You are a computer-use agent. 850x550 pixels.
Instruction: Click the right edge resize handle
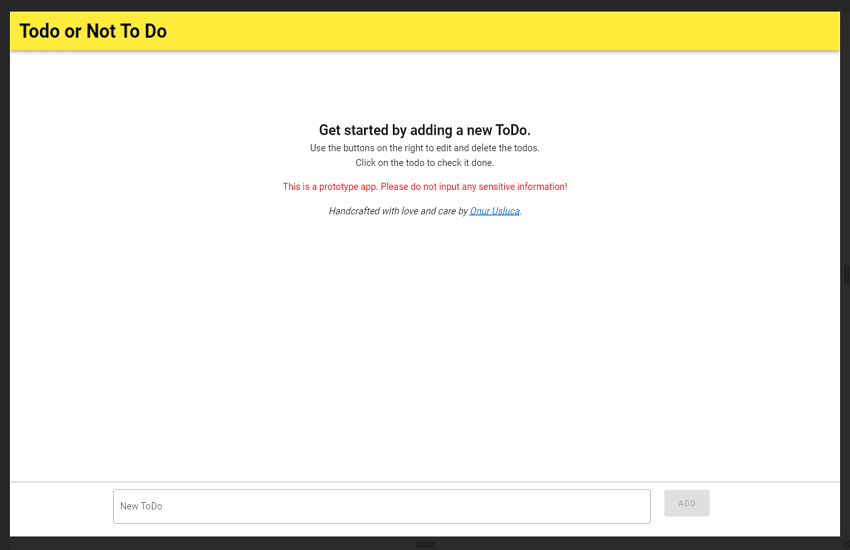pyautogui.click(x=846, y=275)
